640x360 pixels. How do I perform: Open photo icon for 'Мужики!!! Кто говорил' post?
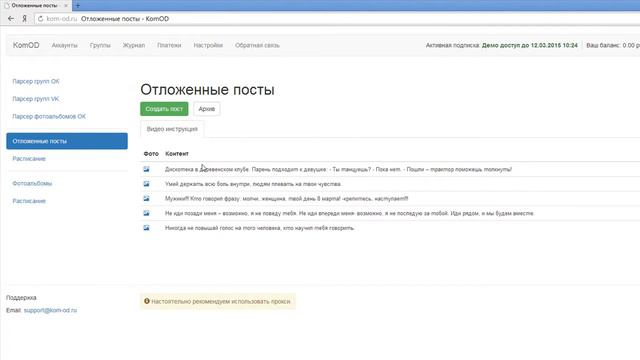(146, 198)
